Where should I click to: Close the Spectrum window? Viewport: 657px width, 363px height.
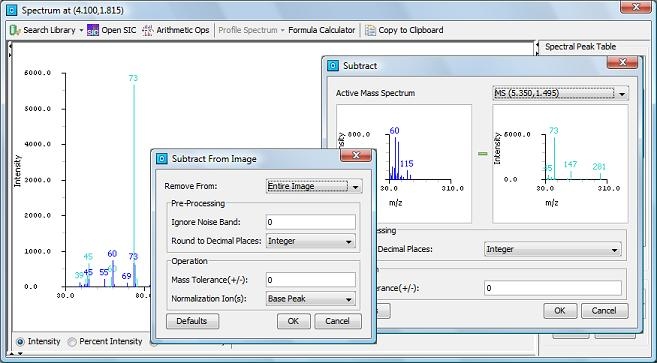pyautogui.click(x=636, y=7)
